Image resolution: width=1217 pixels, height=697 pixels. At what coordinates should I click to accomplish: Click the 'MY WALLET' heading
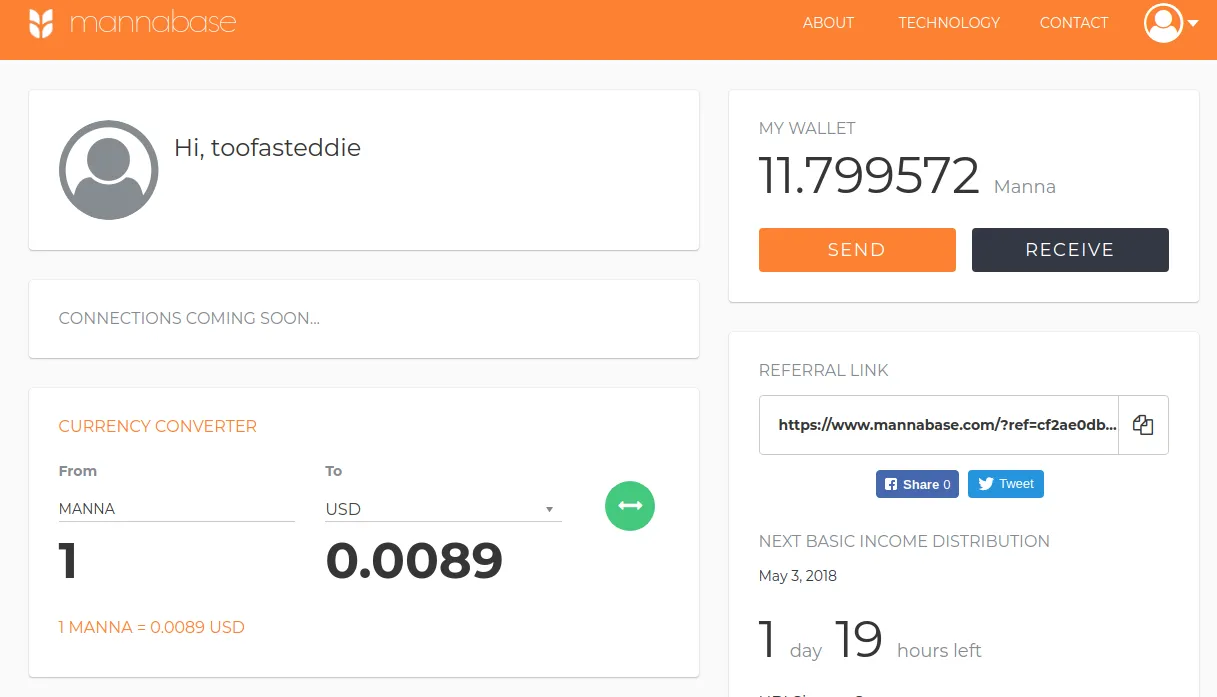pos(807,129)
